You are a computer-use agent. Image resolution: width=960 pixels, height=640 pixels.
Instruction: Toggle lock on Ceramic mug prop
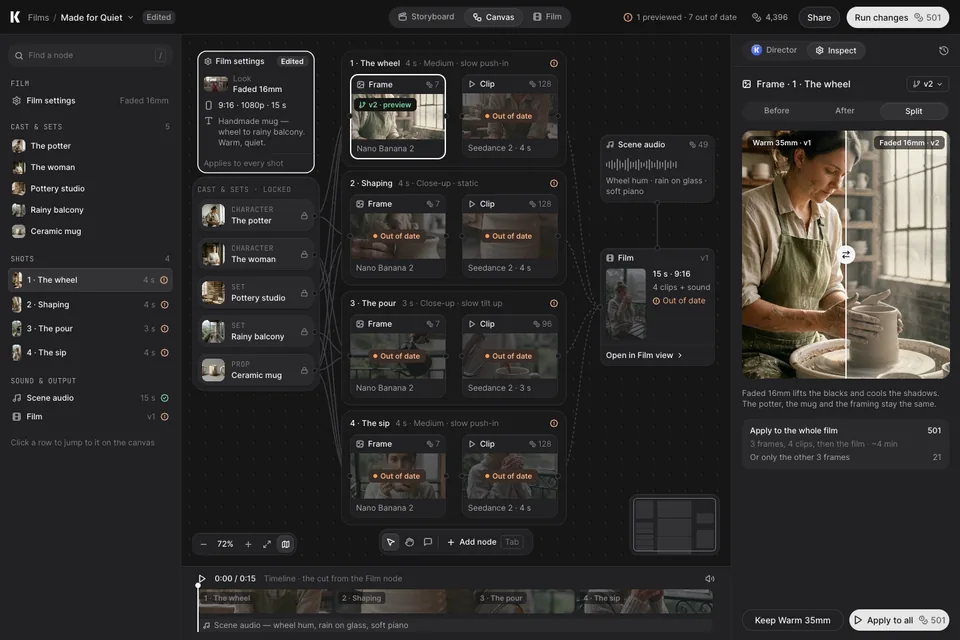coord(304,371)
